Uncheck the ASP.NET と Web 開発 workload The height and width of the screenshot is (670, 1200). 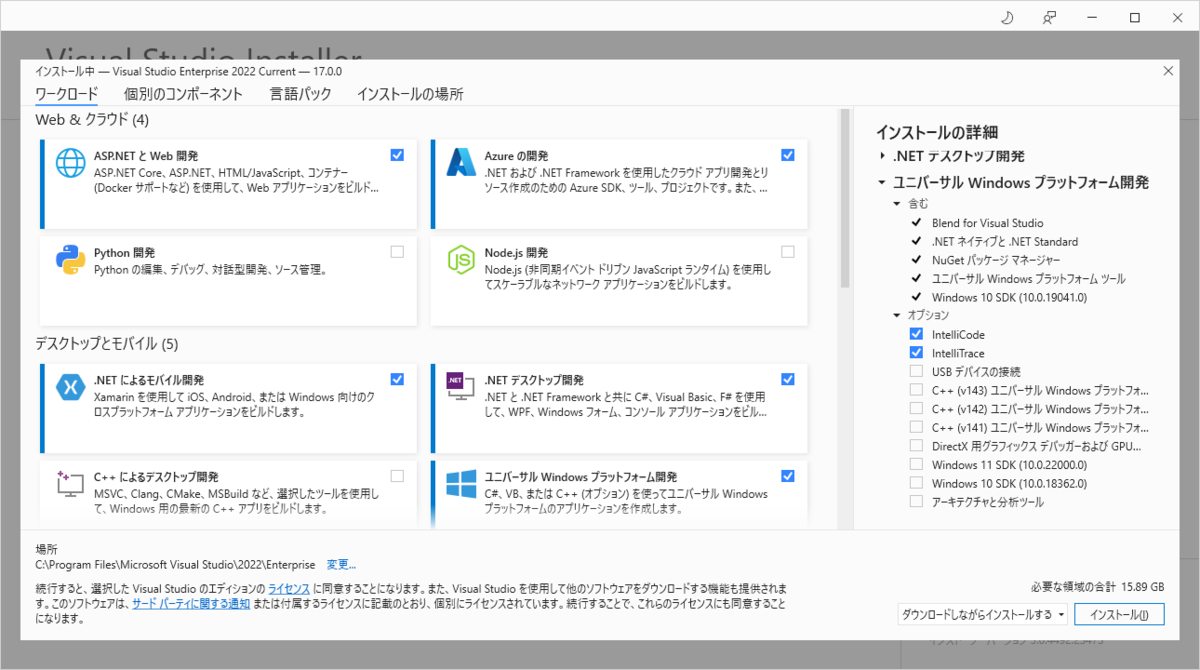click(397, 155)
